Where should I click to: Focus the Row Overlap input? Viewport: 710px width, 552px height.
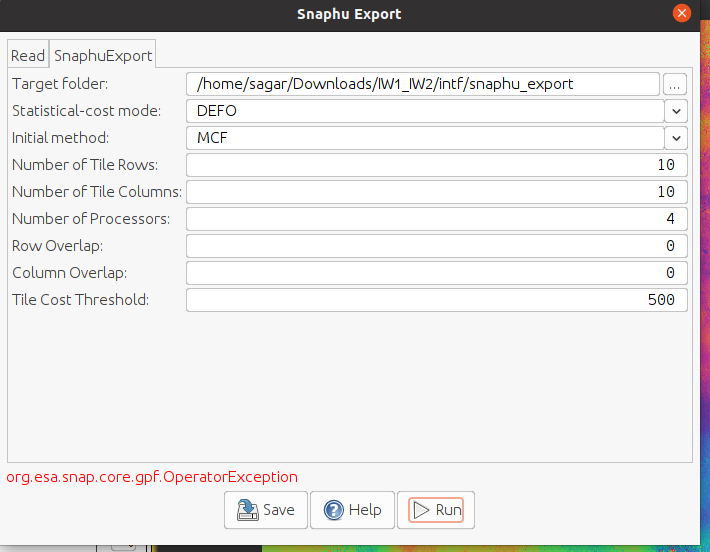pos(436,246)
